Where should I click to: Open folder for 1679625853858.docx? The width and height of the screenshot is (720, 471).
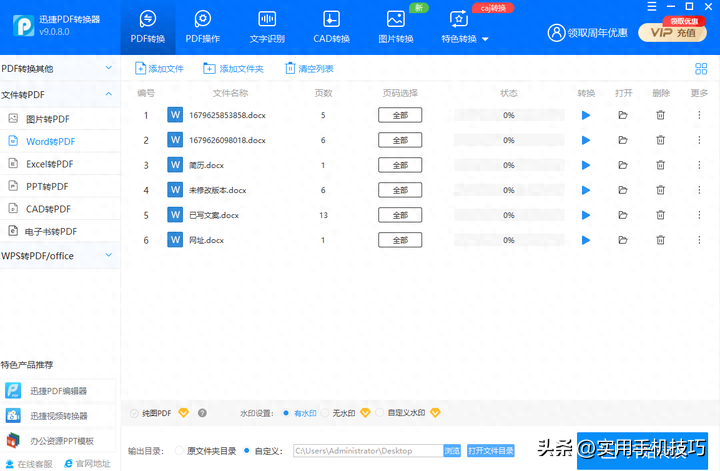pos(623,115)
